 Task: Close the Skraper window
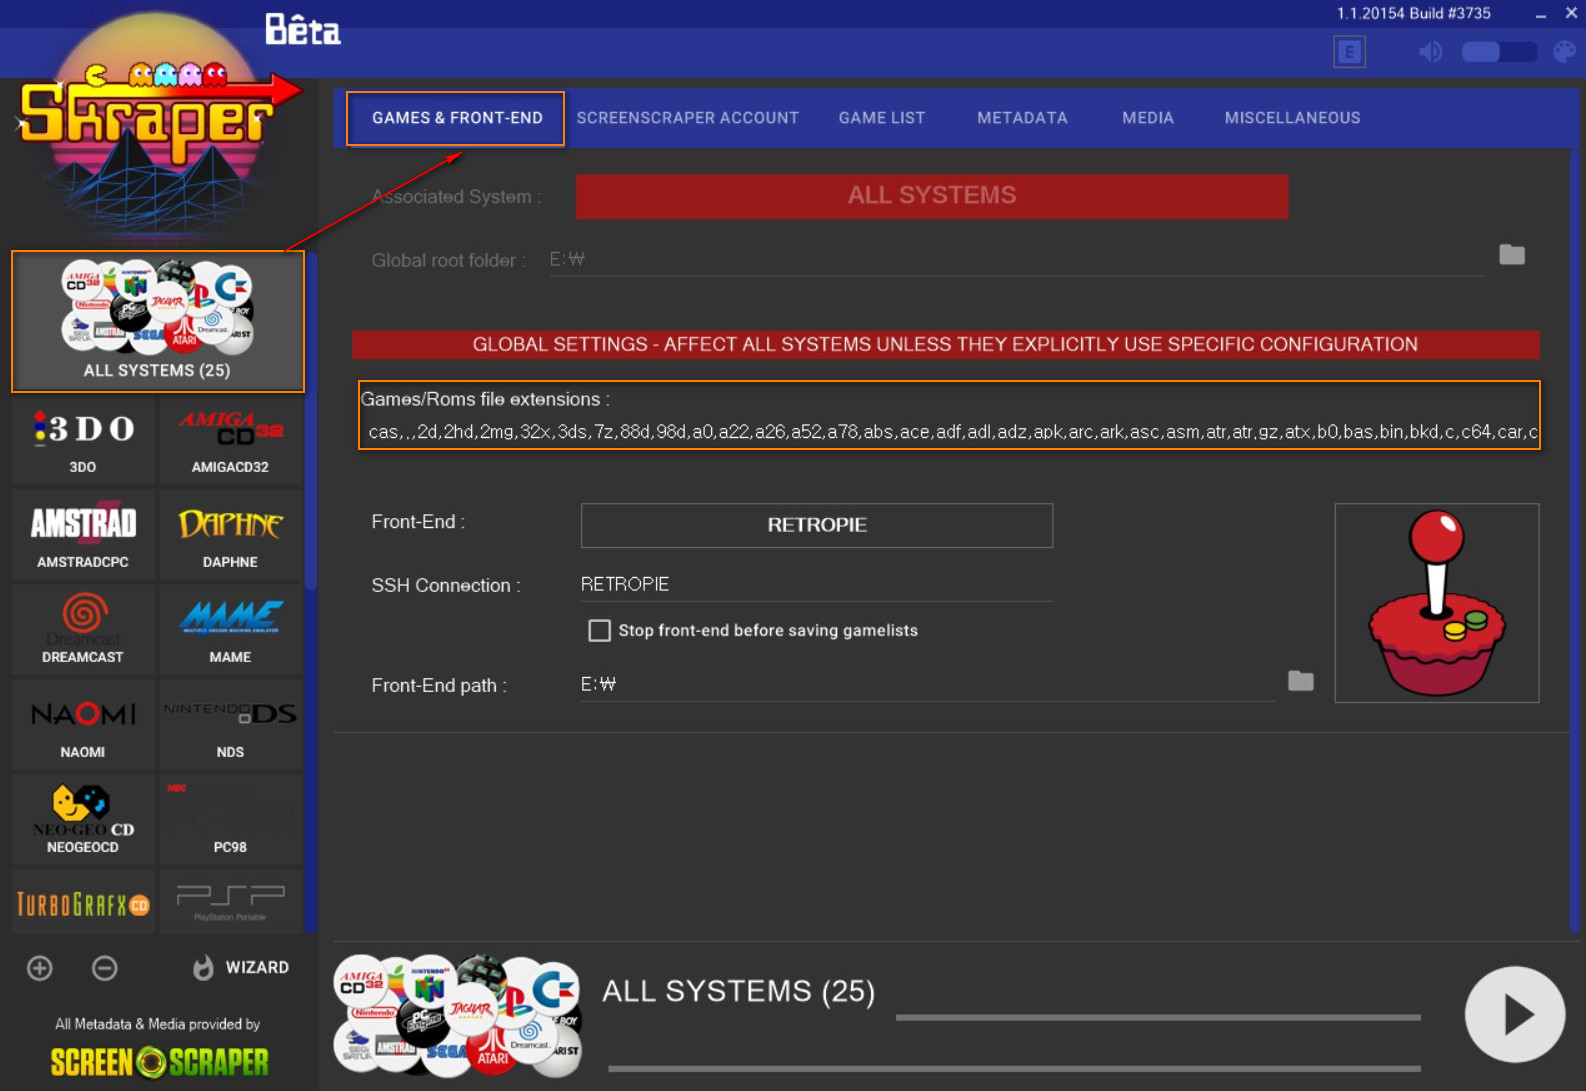1571,14
